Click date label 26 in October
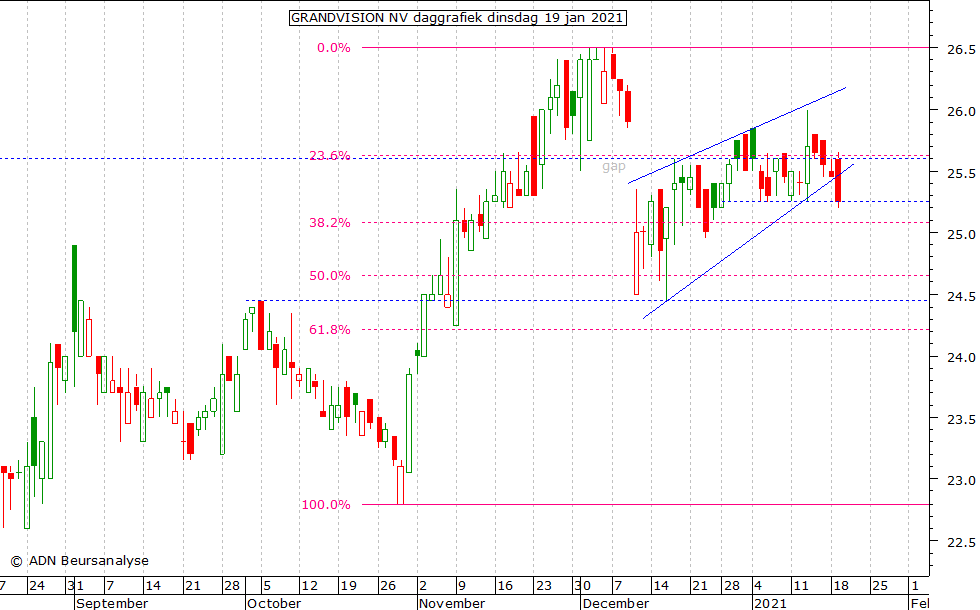The image size is (980, 610). 388,586
